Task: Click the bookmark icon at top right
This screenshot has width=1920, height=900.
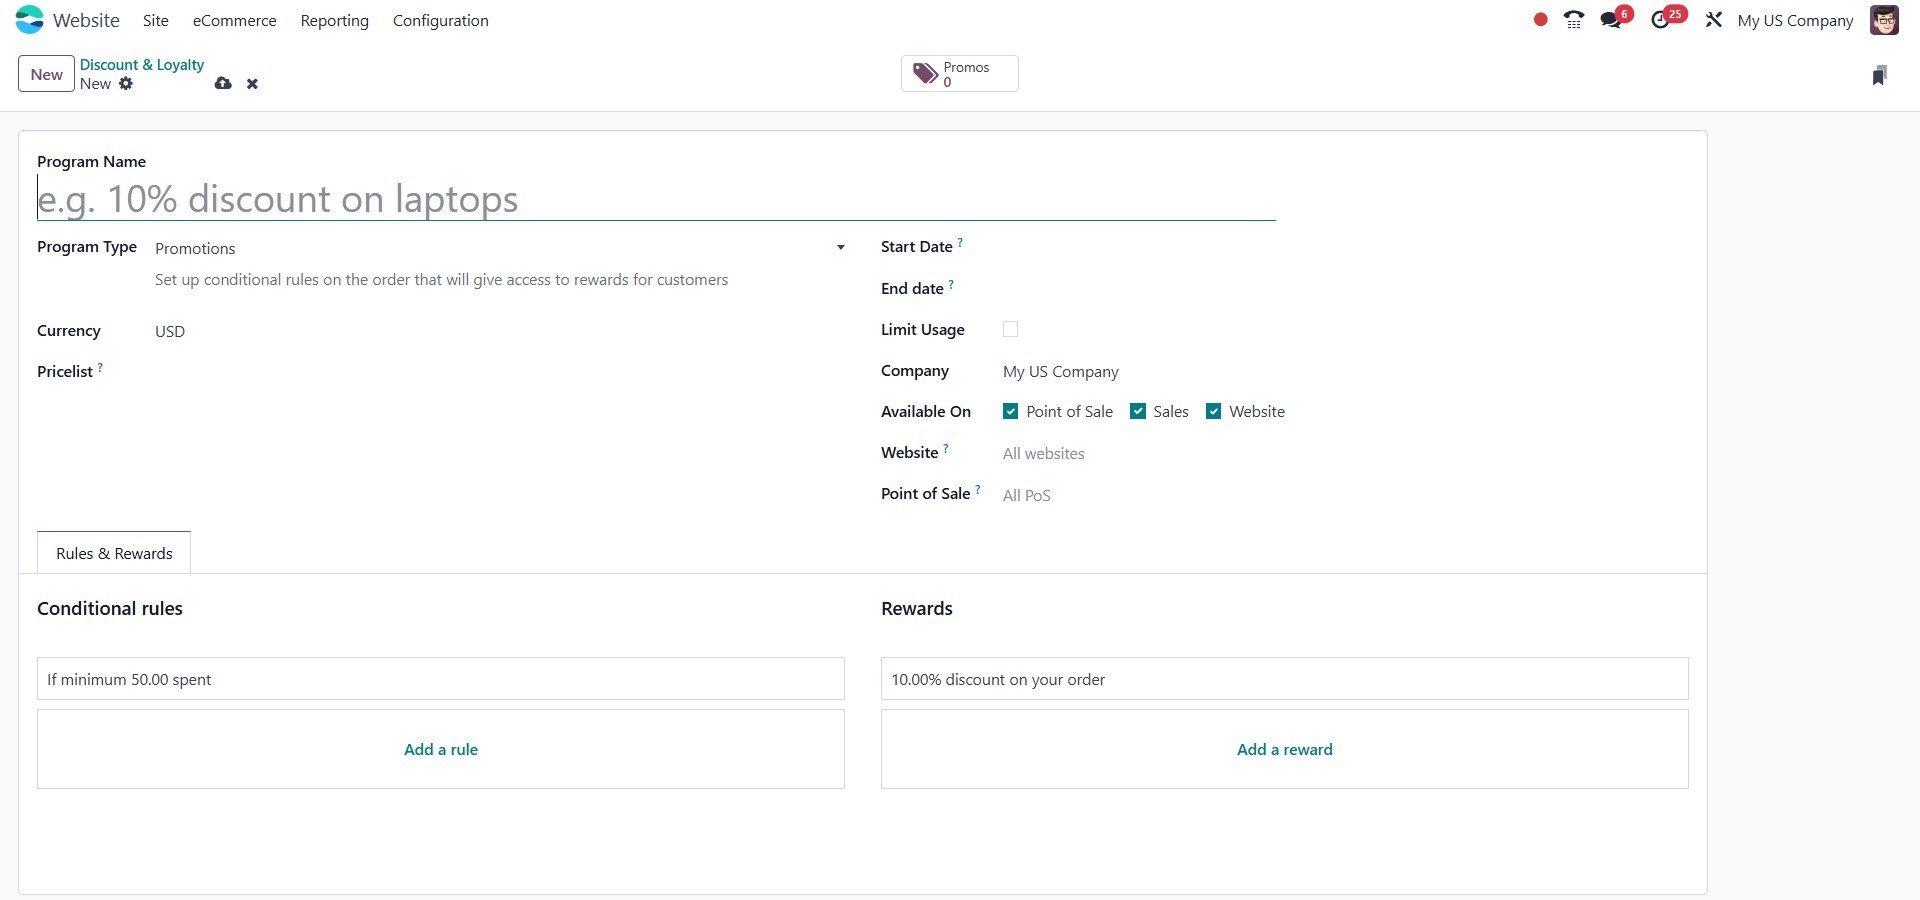Action: (x=1879, y=75)
